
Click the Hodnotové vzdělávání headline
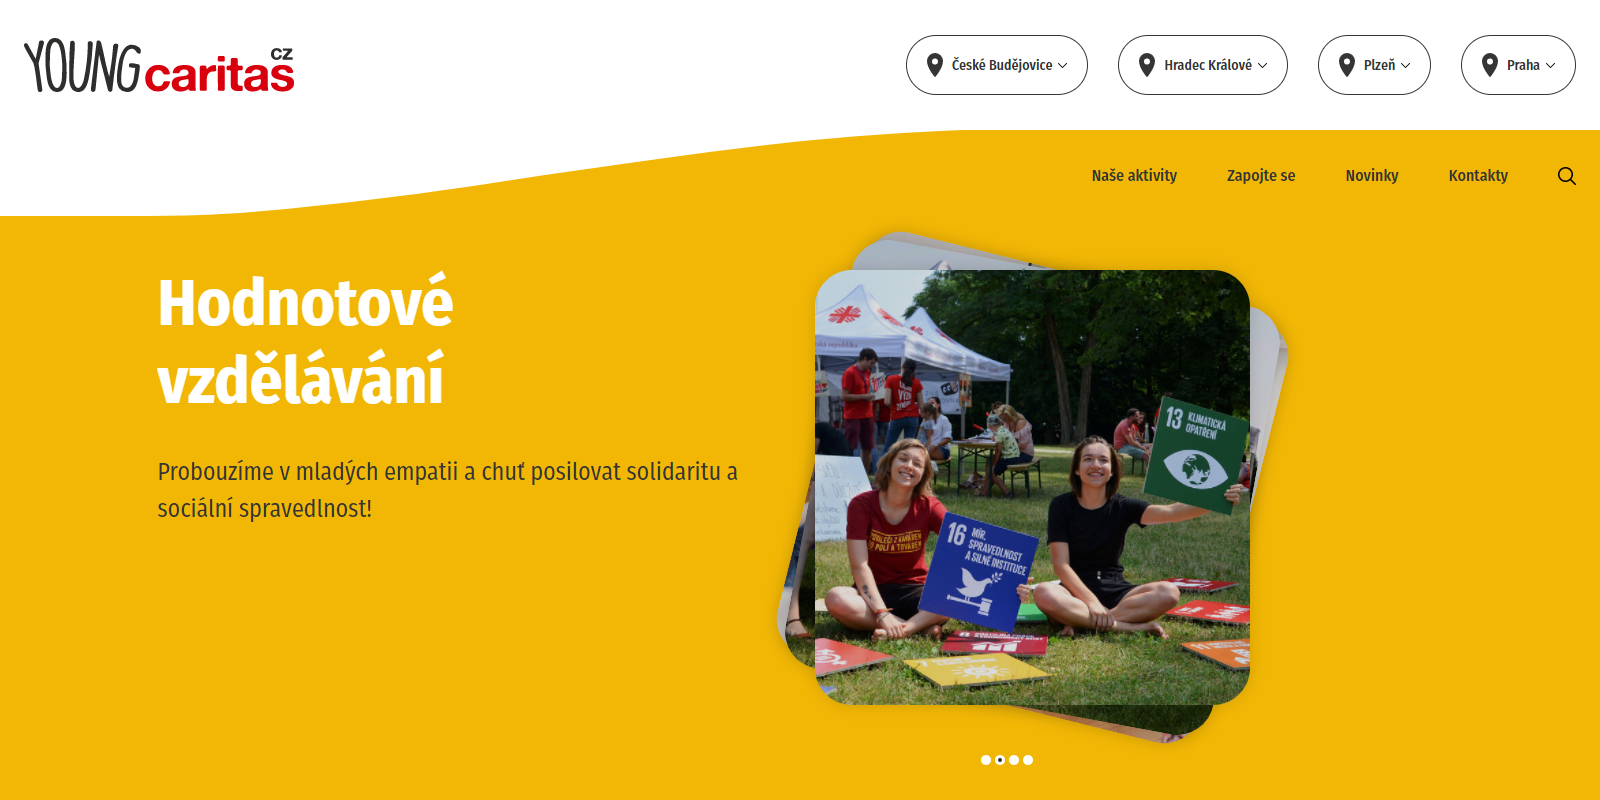[305, 341]
